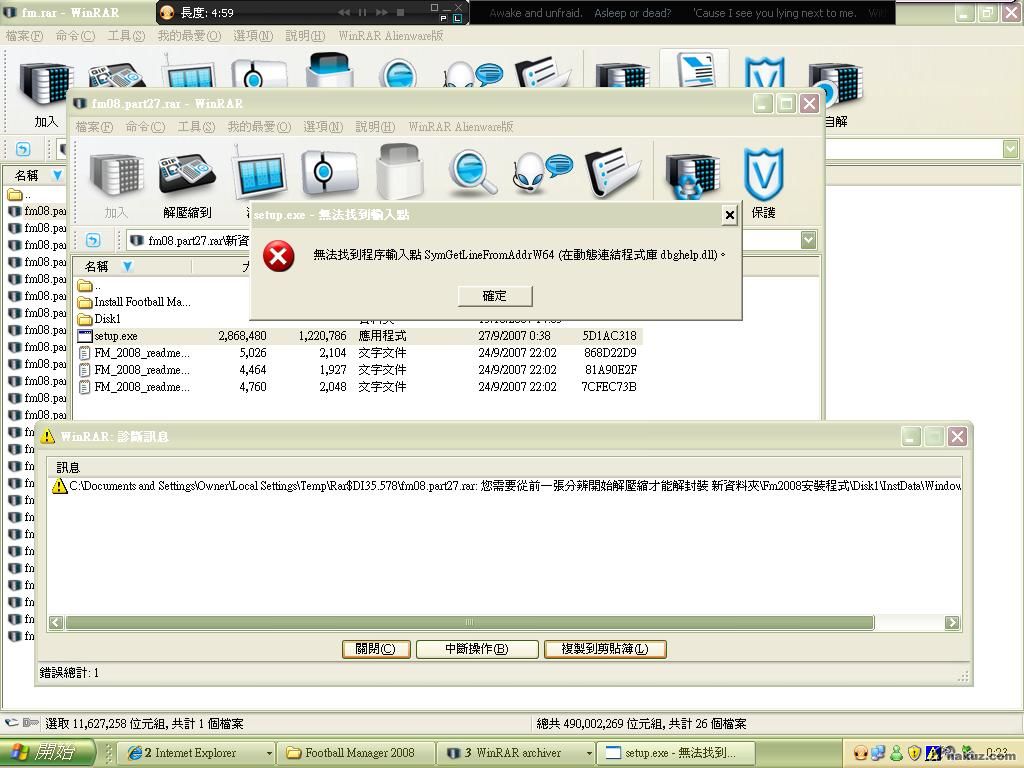Click 複製到剪貼簿(L) in the diagnostic window
Screen dimensions: 1024x768
tap(605, 648)
